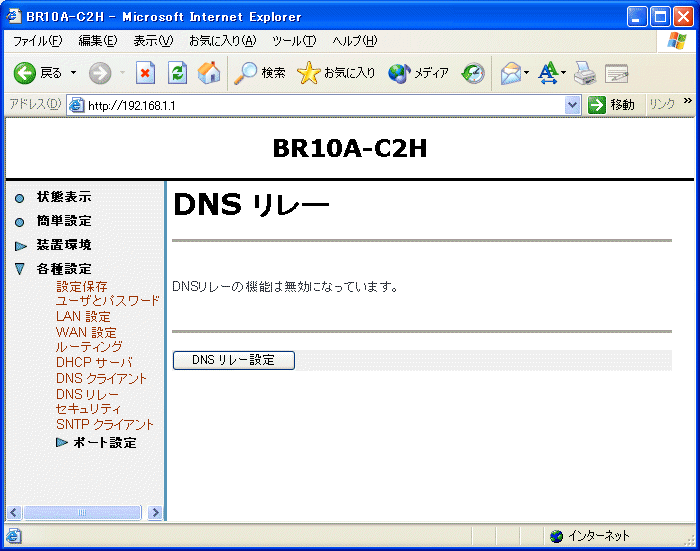The height and width of the screenshot is (551, 700).
Task: Open the ツール(T) menu
Action: click(294, 41)
